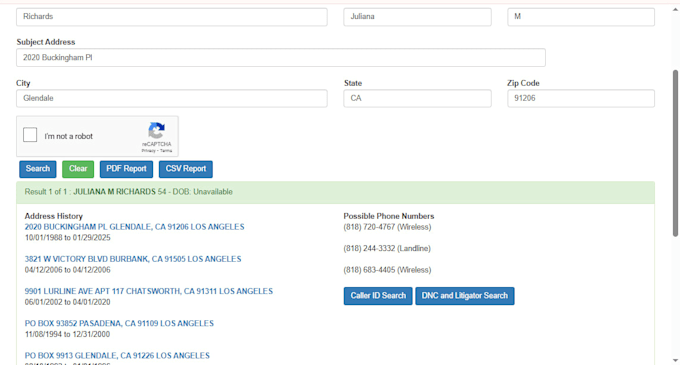Select phone number (818) 244-3332 Landline

(387, 248)
